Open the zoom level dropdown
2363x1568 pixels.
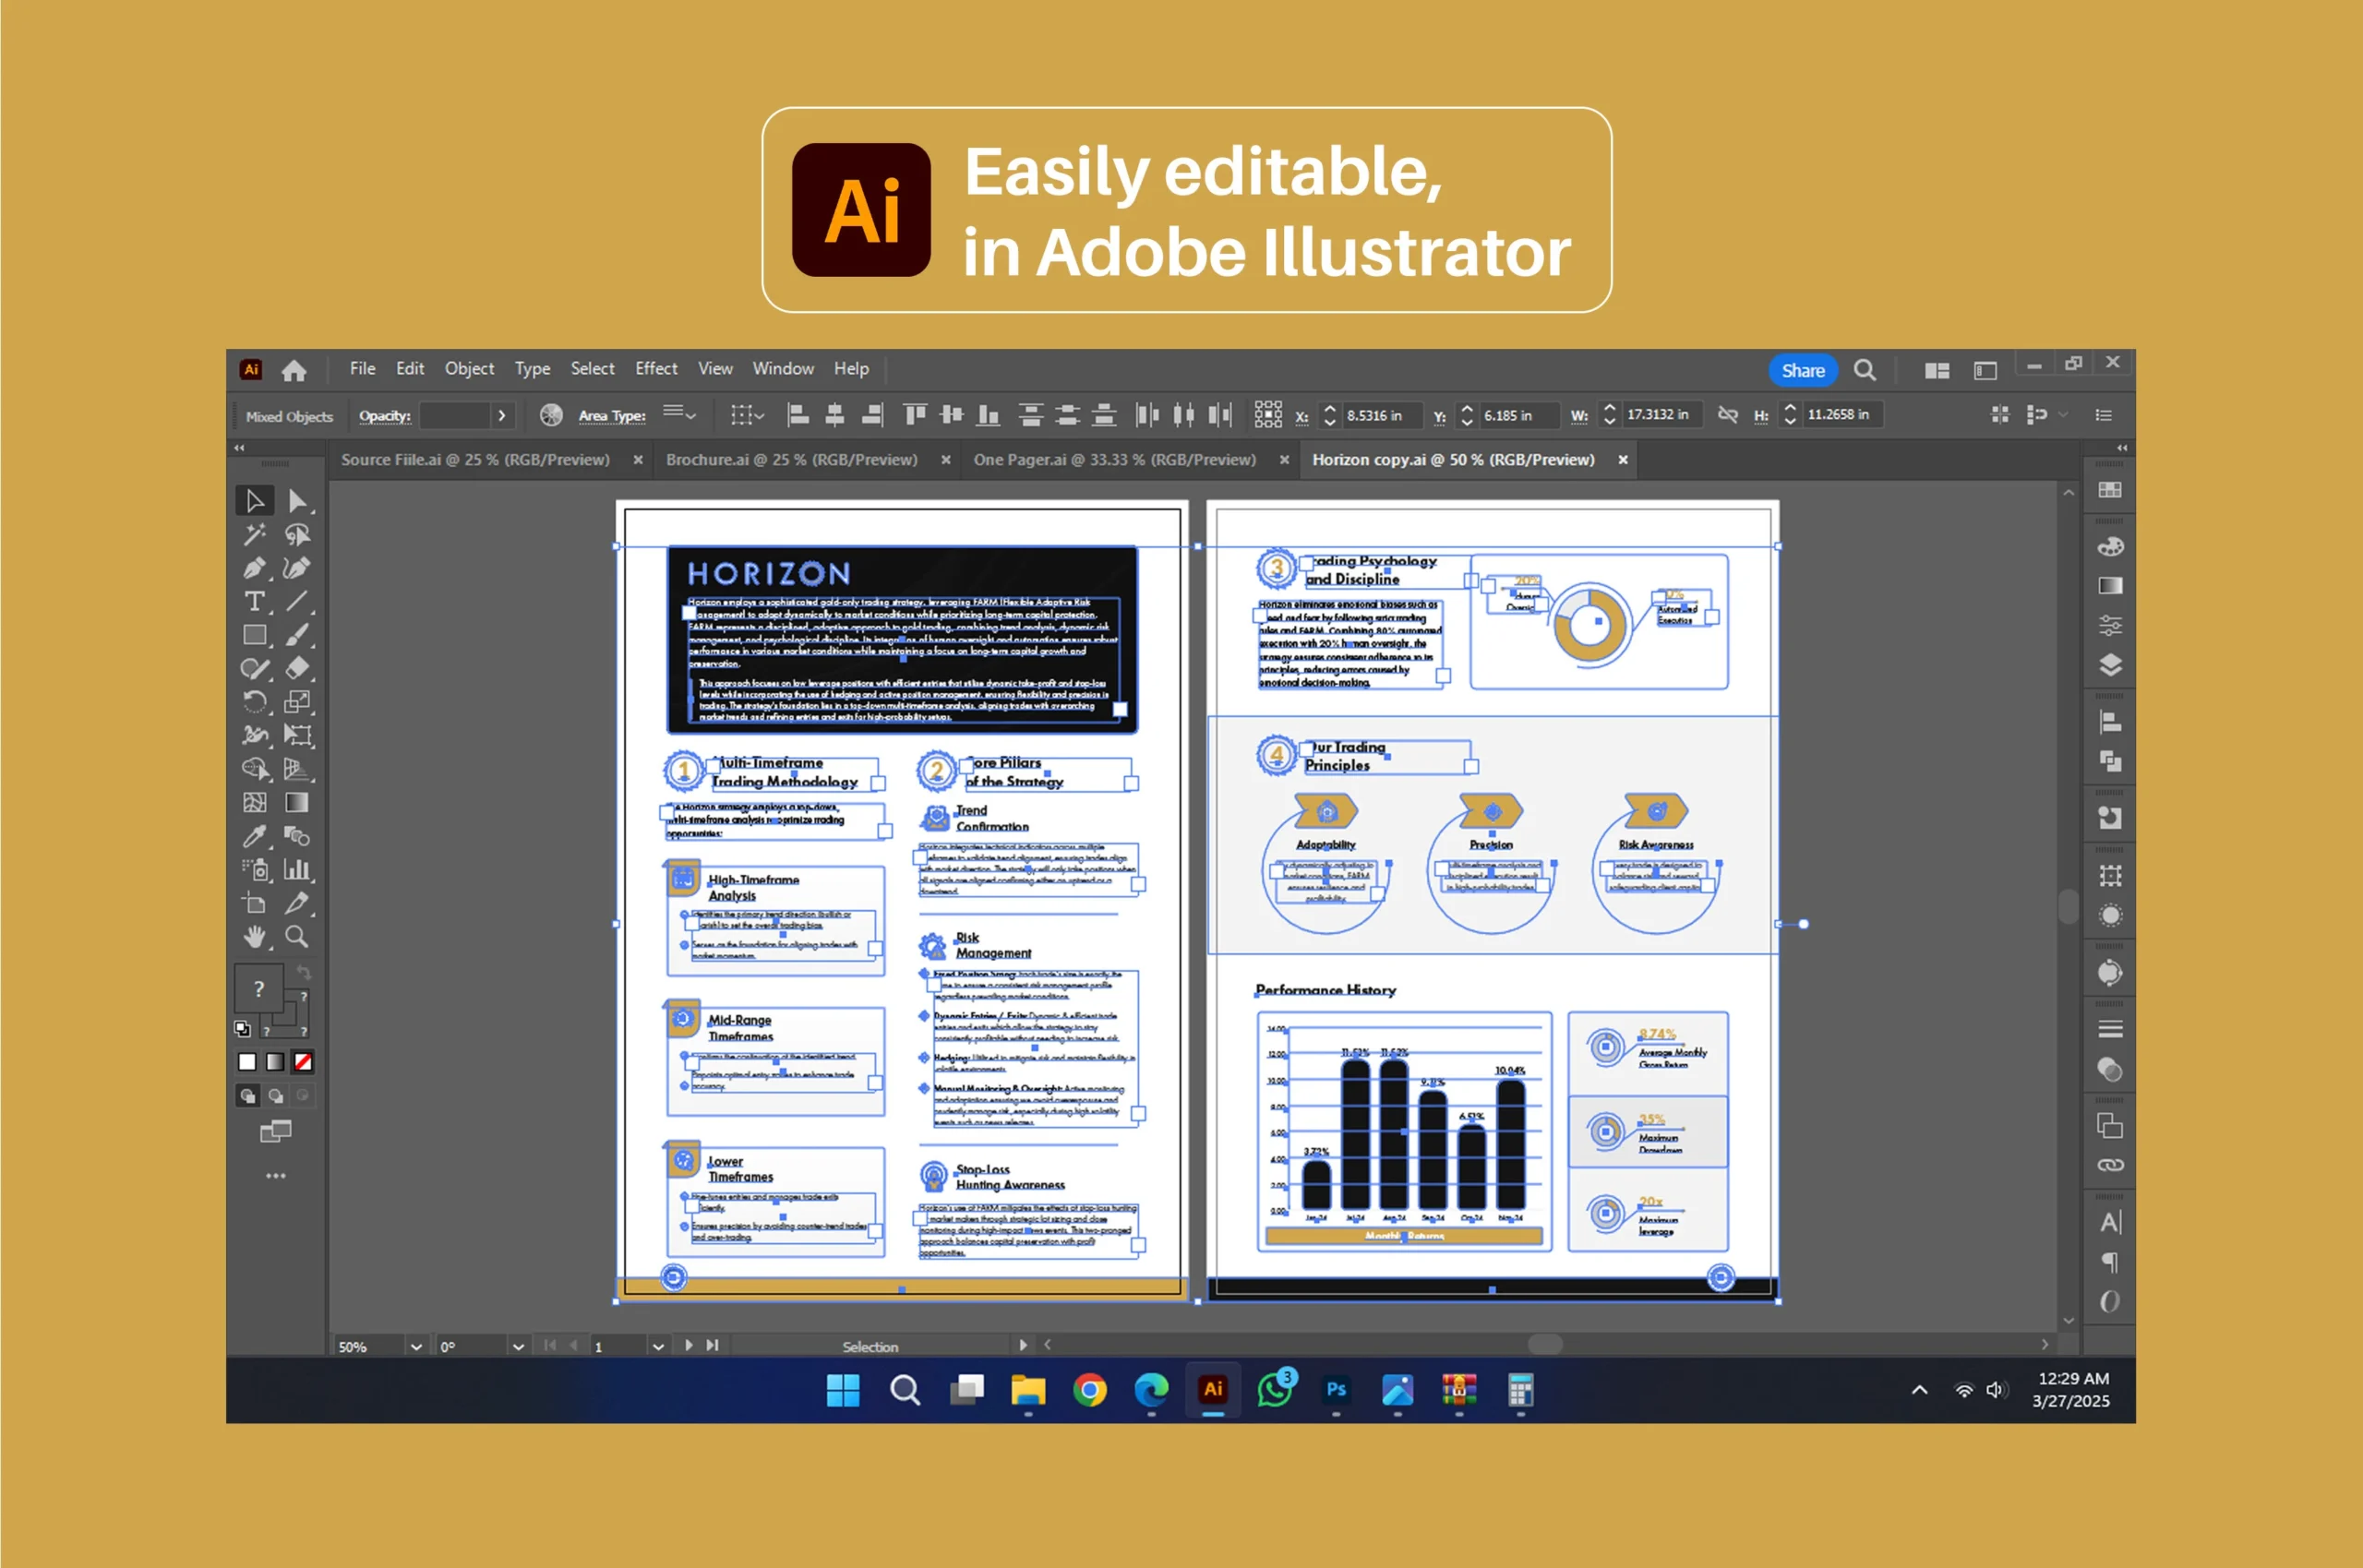(x=416, y=1347)
